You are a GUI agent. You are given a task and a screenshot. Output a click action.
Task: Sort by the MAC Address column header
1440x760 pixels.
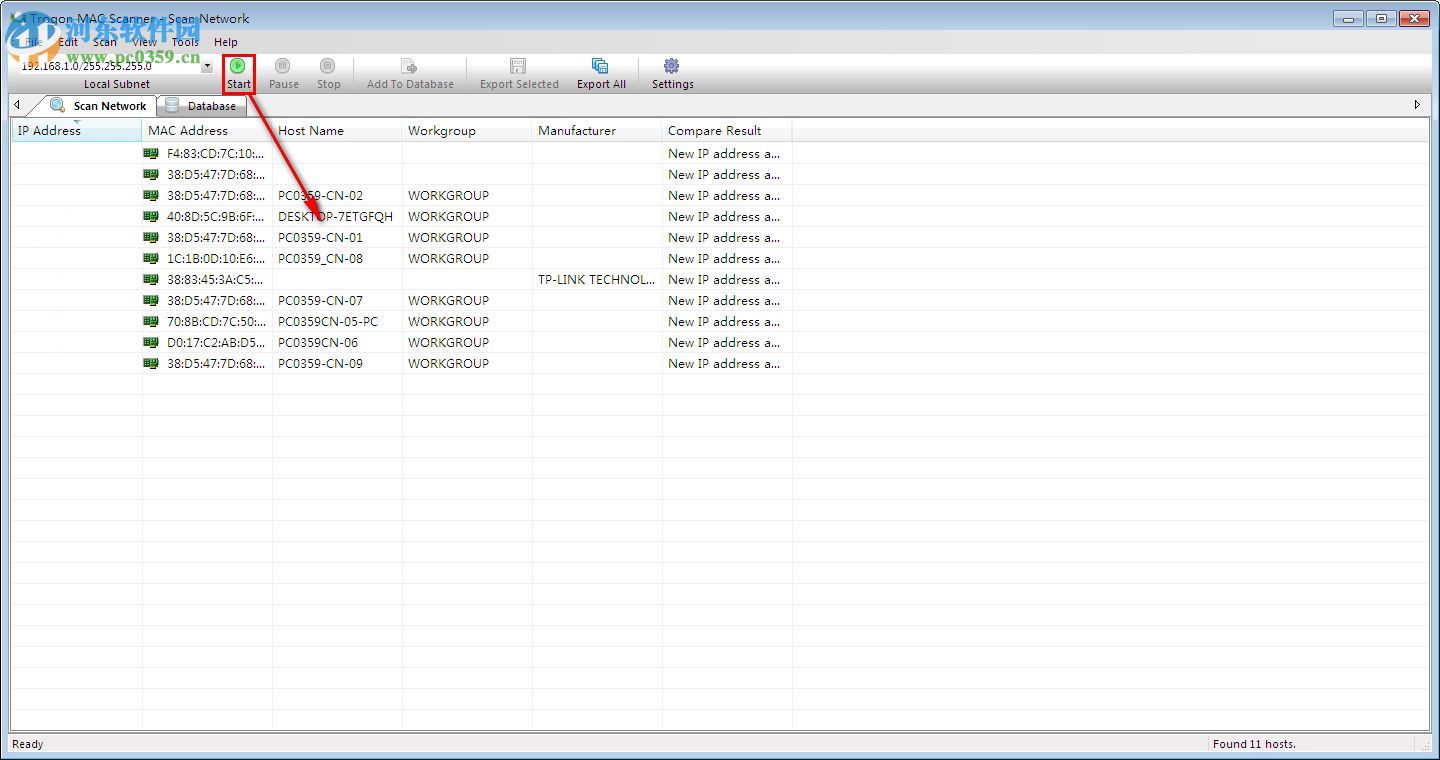[x=207, y=131]
